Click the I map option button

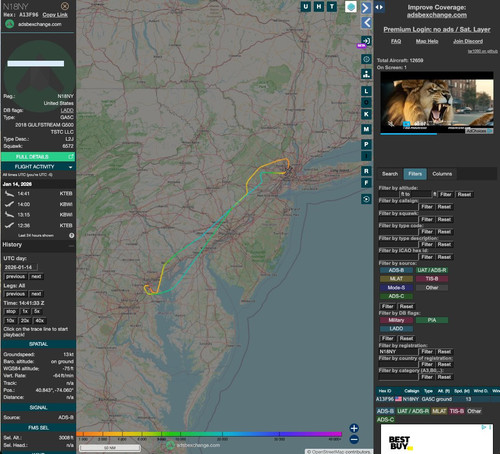[366, 156]
